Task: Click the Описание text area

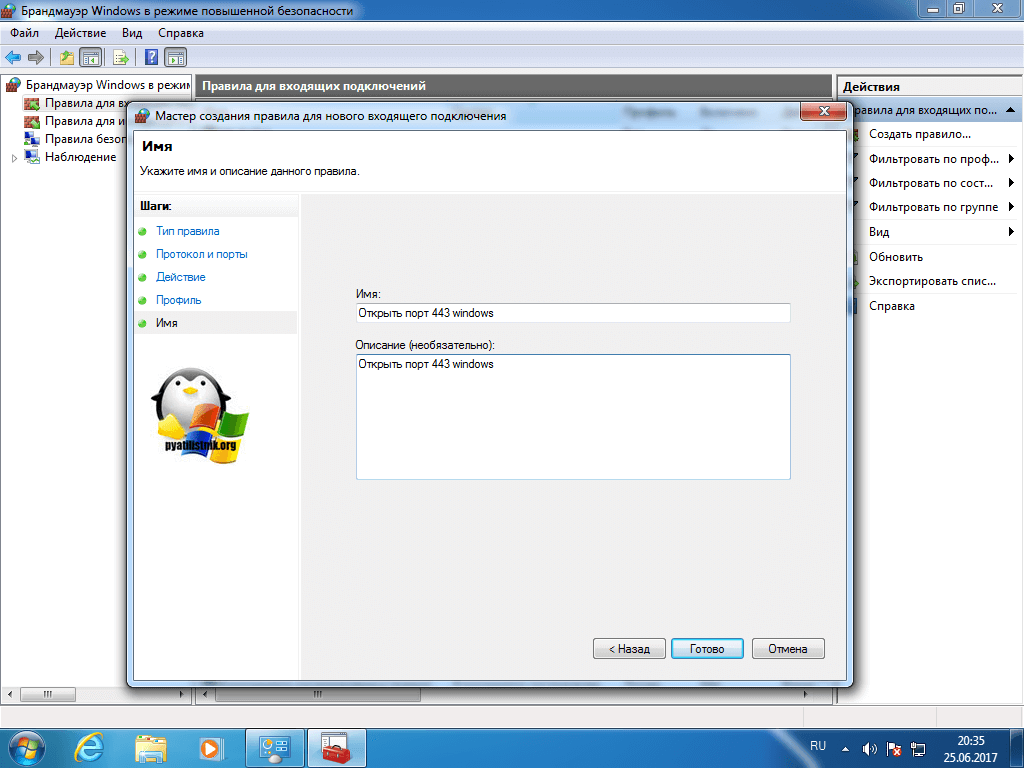Action: [x=572, y=416]
